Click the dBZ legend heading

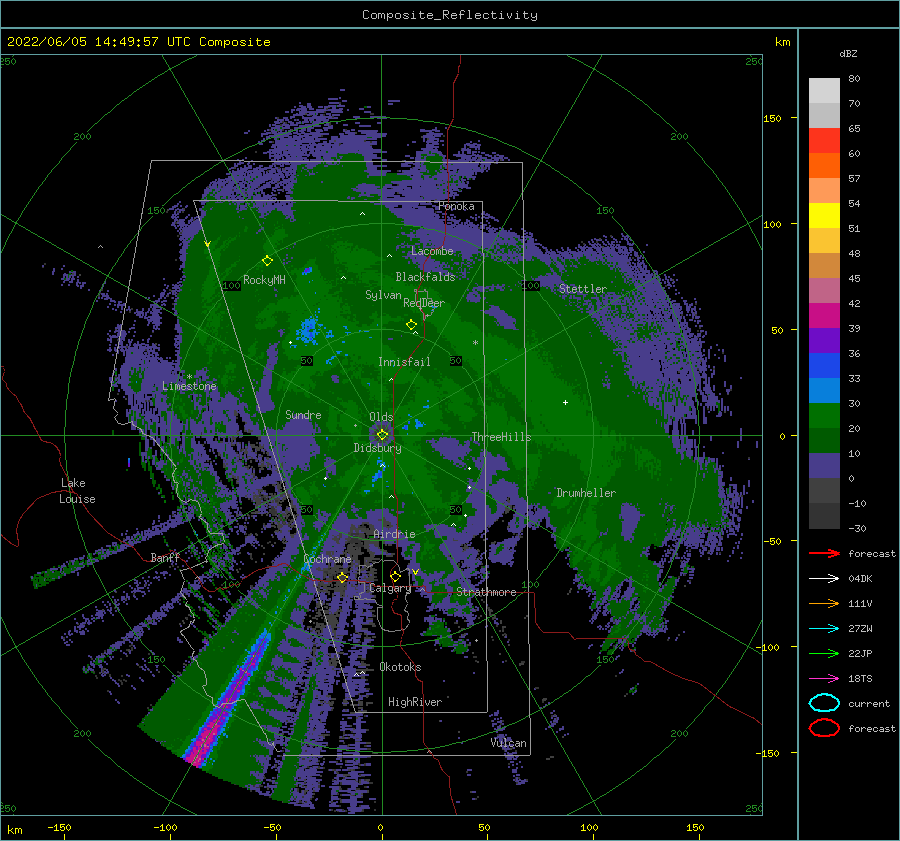(x=848, y=53)
